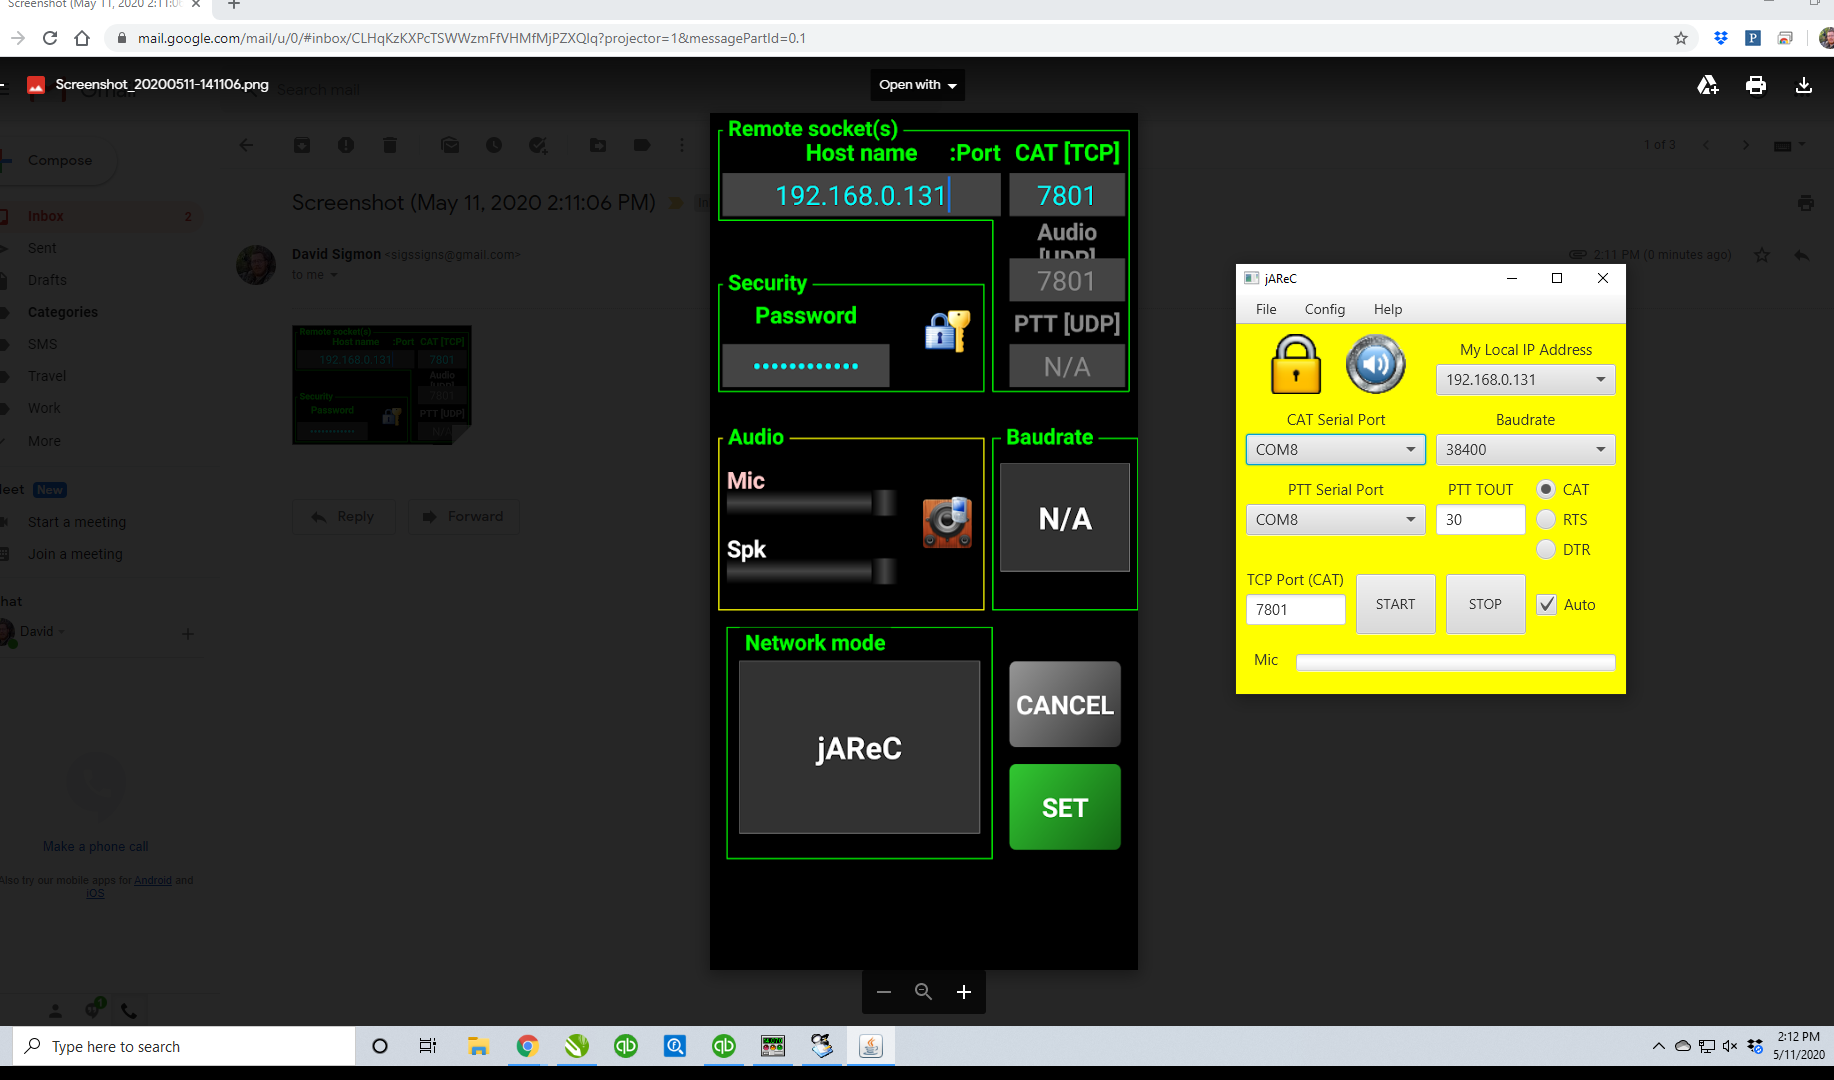The width and height of the screenshot is (1834, 1080).
Task: Select the DTR radio button
Action: 1546,549
